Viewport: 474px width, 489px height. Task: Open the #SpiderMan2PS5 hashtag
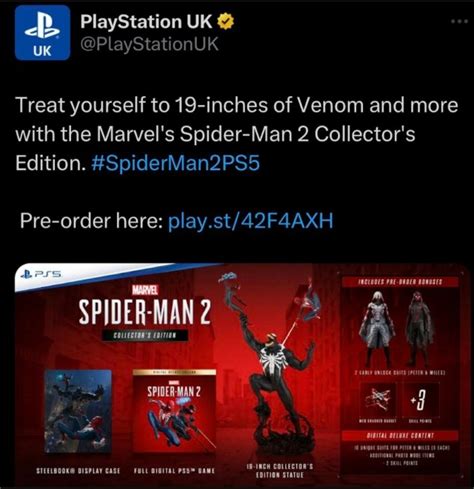[175, 163]
